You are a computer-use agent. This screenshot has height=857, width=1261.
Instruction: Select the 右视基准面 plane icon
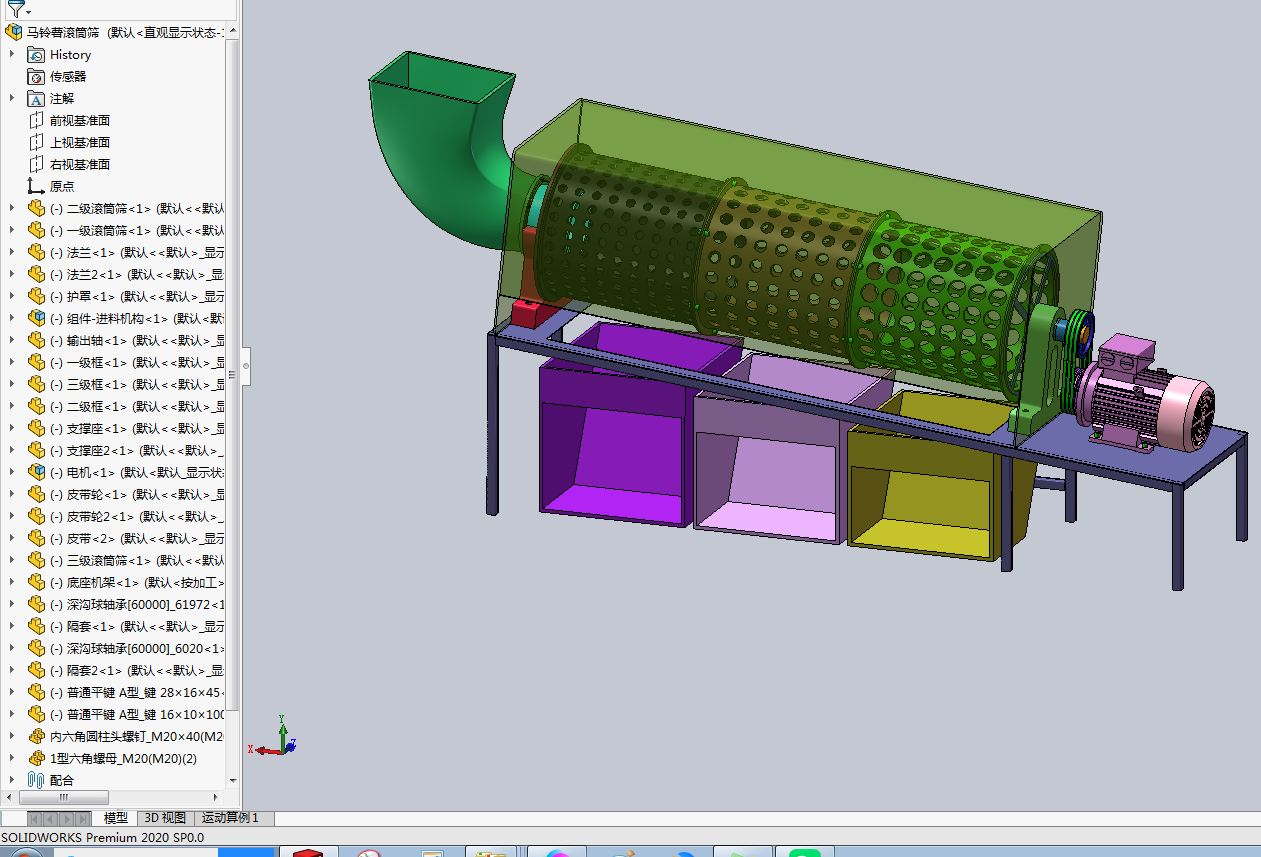coord(36,164)
